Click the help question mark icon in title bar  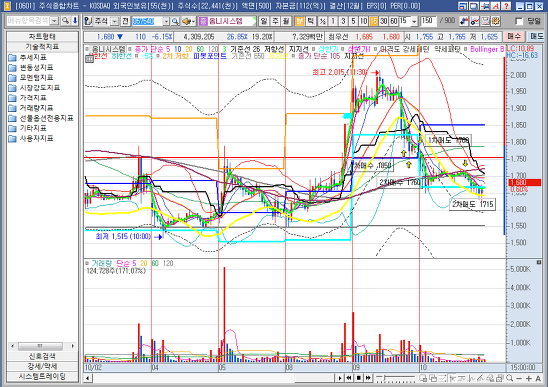point(506,6)
